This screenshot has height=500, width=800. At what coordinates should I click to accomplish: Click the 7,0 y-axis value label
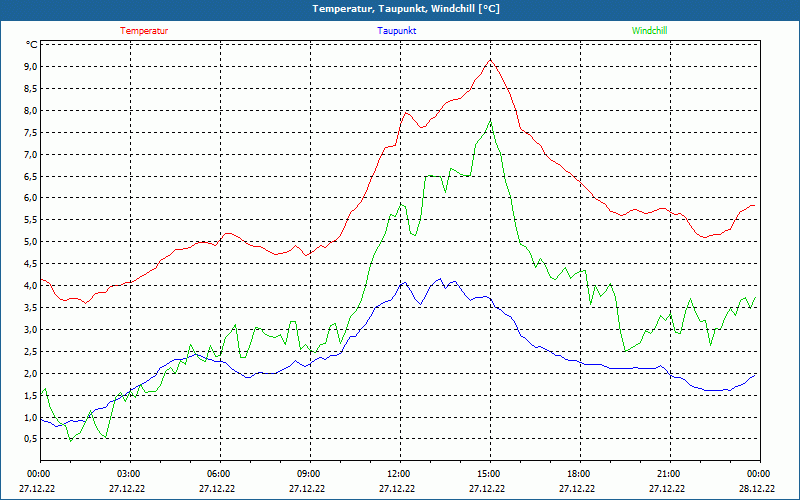(30, 154)
